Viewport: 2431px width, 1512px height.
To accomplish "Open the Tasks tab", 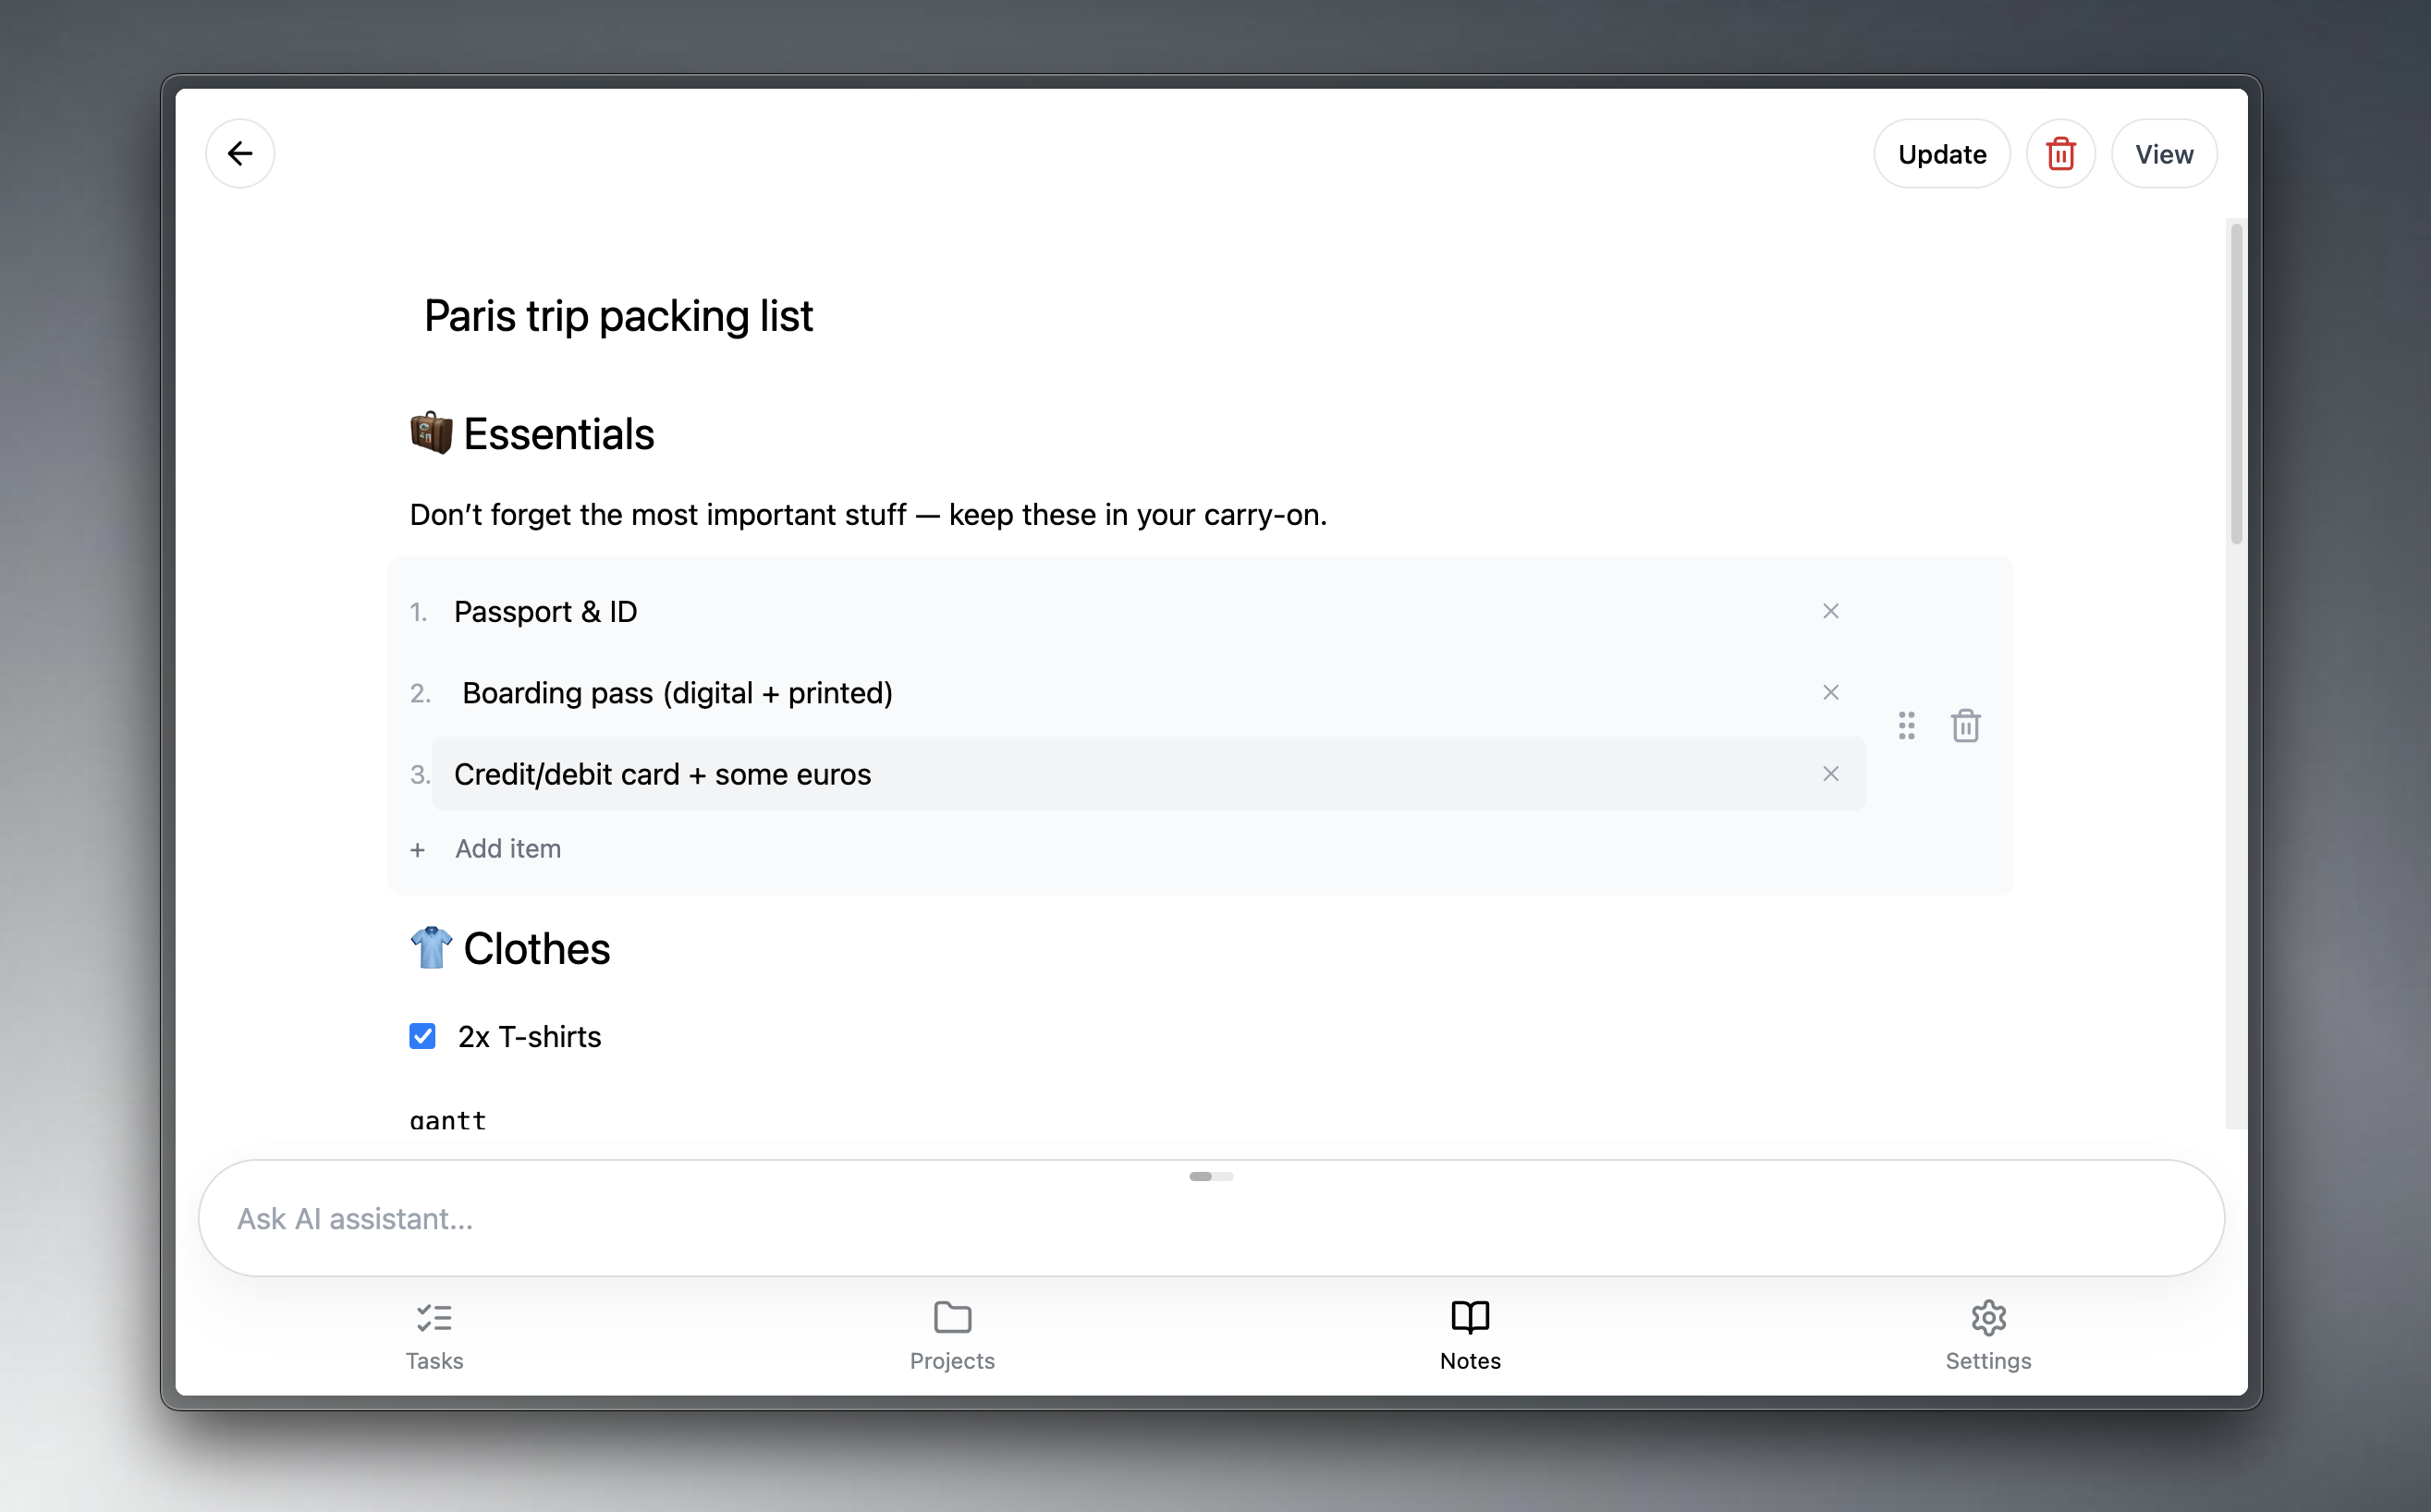I will (x=434, y=1335).
